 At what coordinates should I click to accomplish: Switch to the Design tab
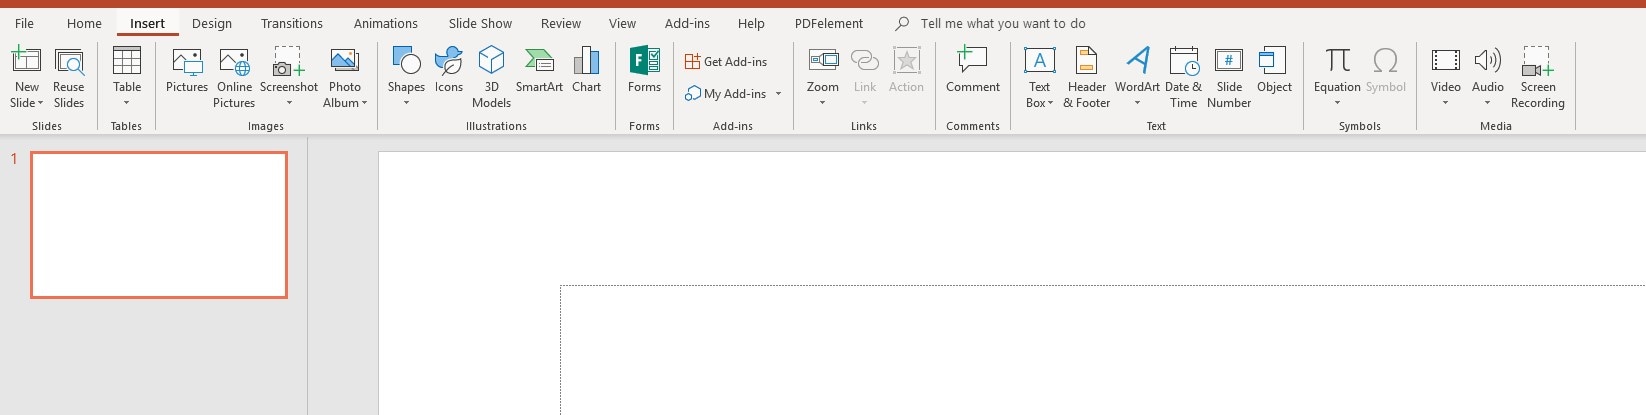coord(212,23)
